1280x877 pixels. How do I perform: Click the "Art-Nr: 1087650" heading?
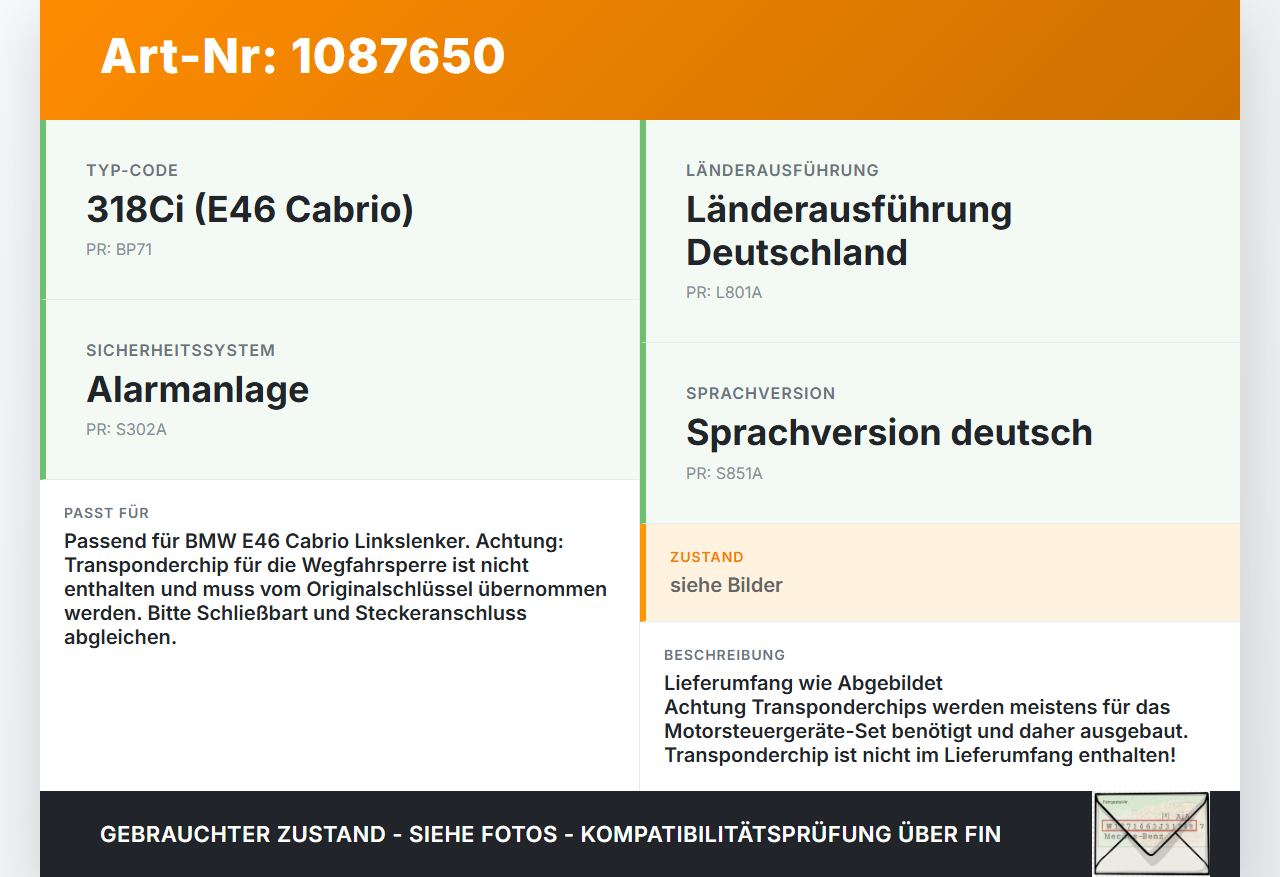(303, 56)
